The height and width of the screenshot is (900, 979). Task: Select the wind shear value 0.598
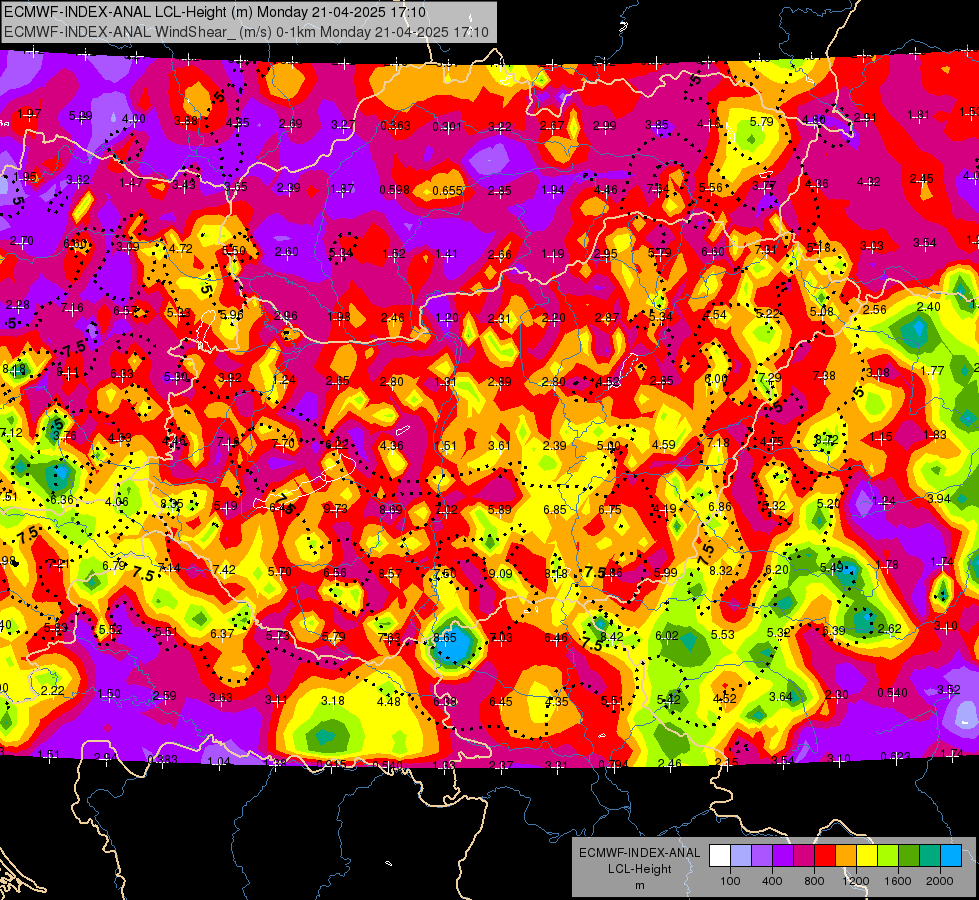395,189
